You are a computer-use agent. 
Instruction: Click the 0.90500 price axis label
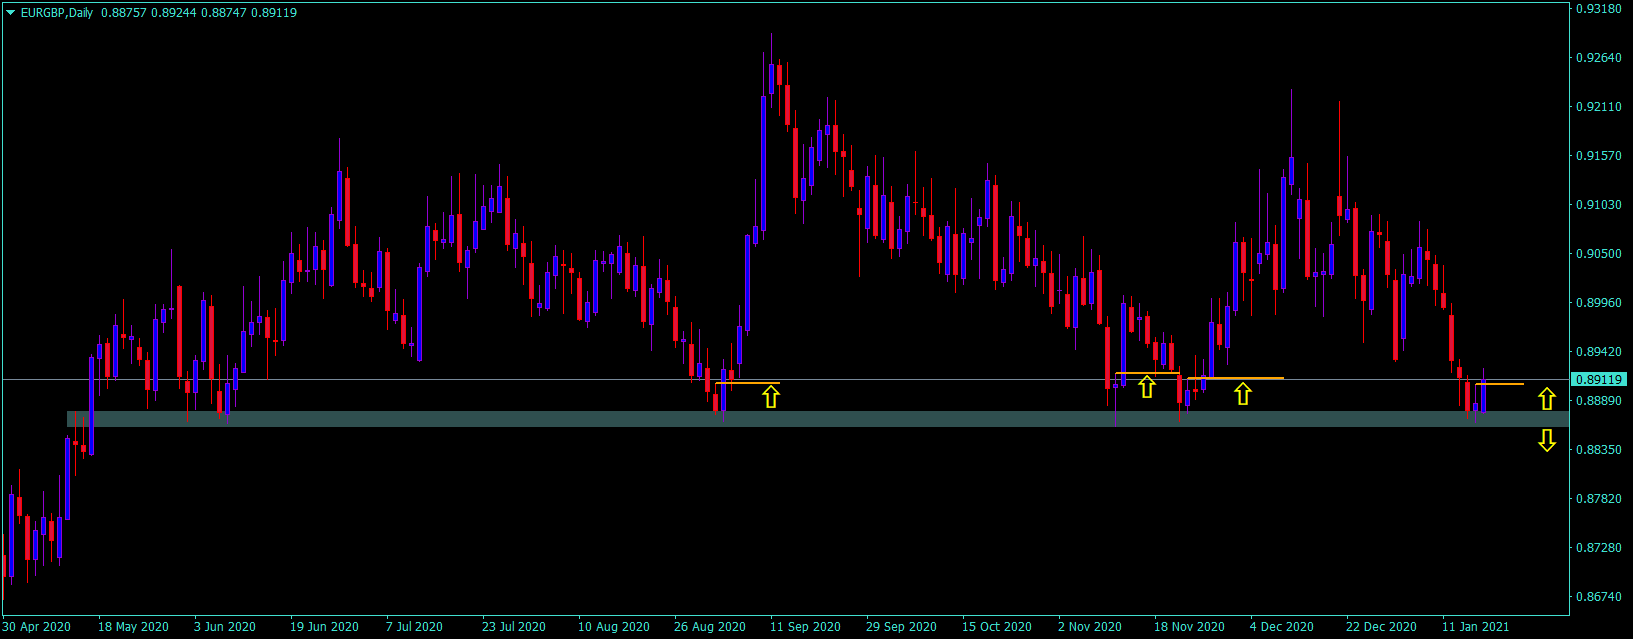(1599, 254)
